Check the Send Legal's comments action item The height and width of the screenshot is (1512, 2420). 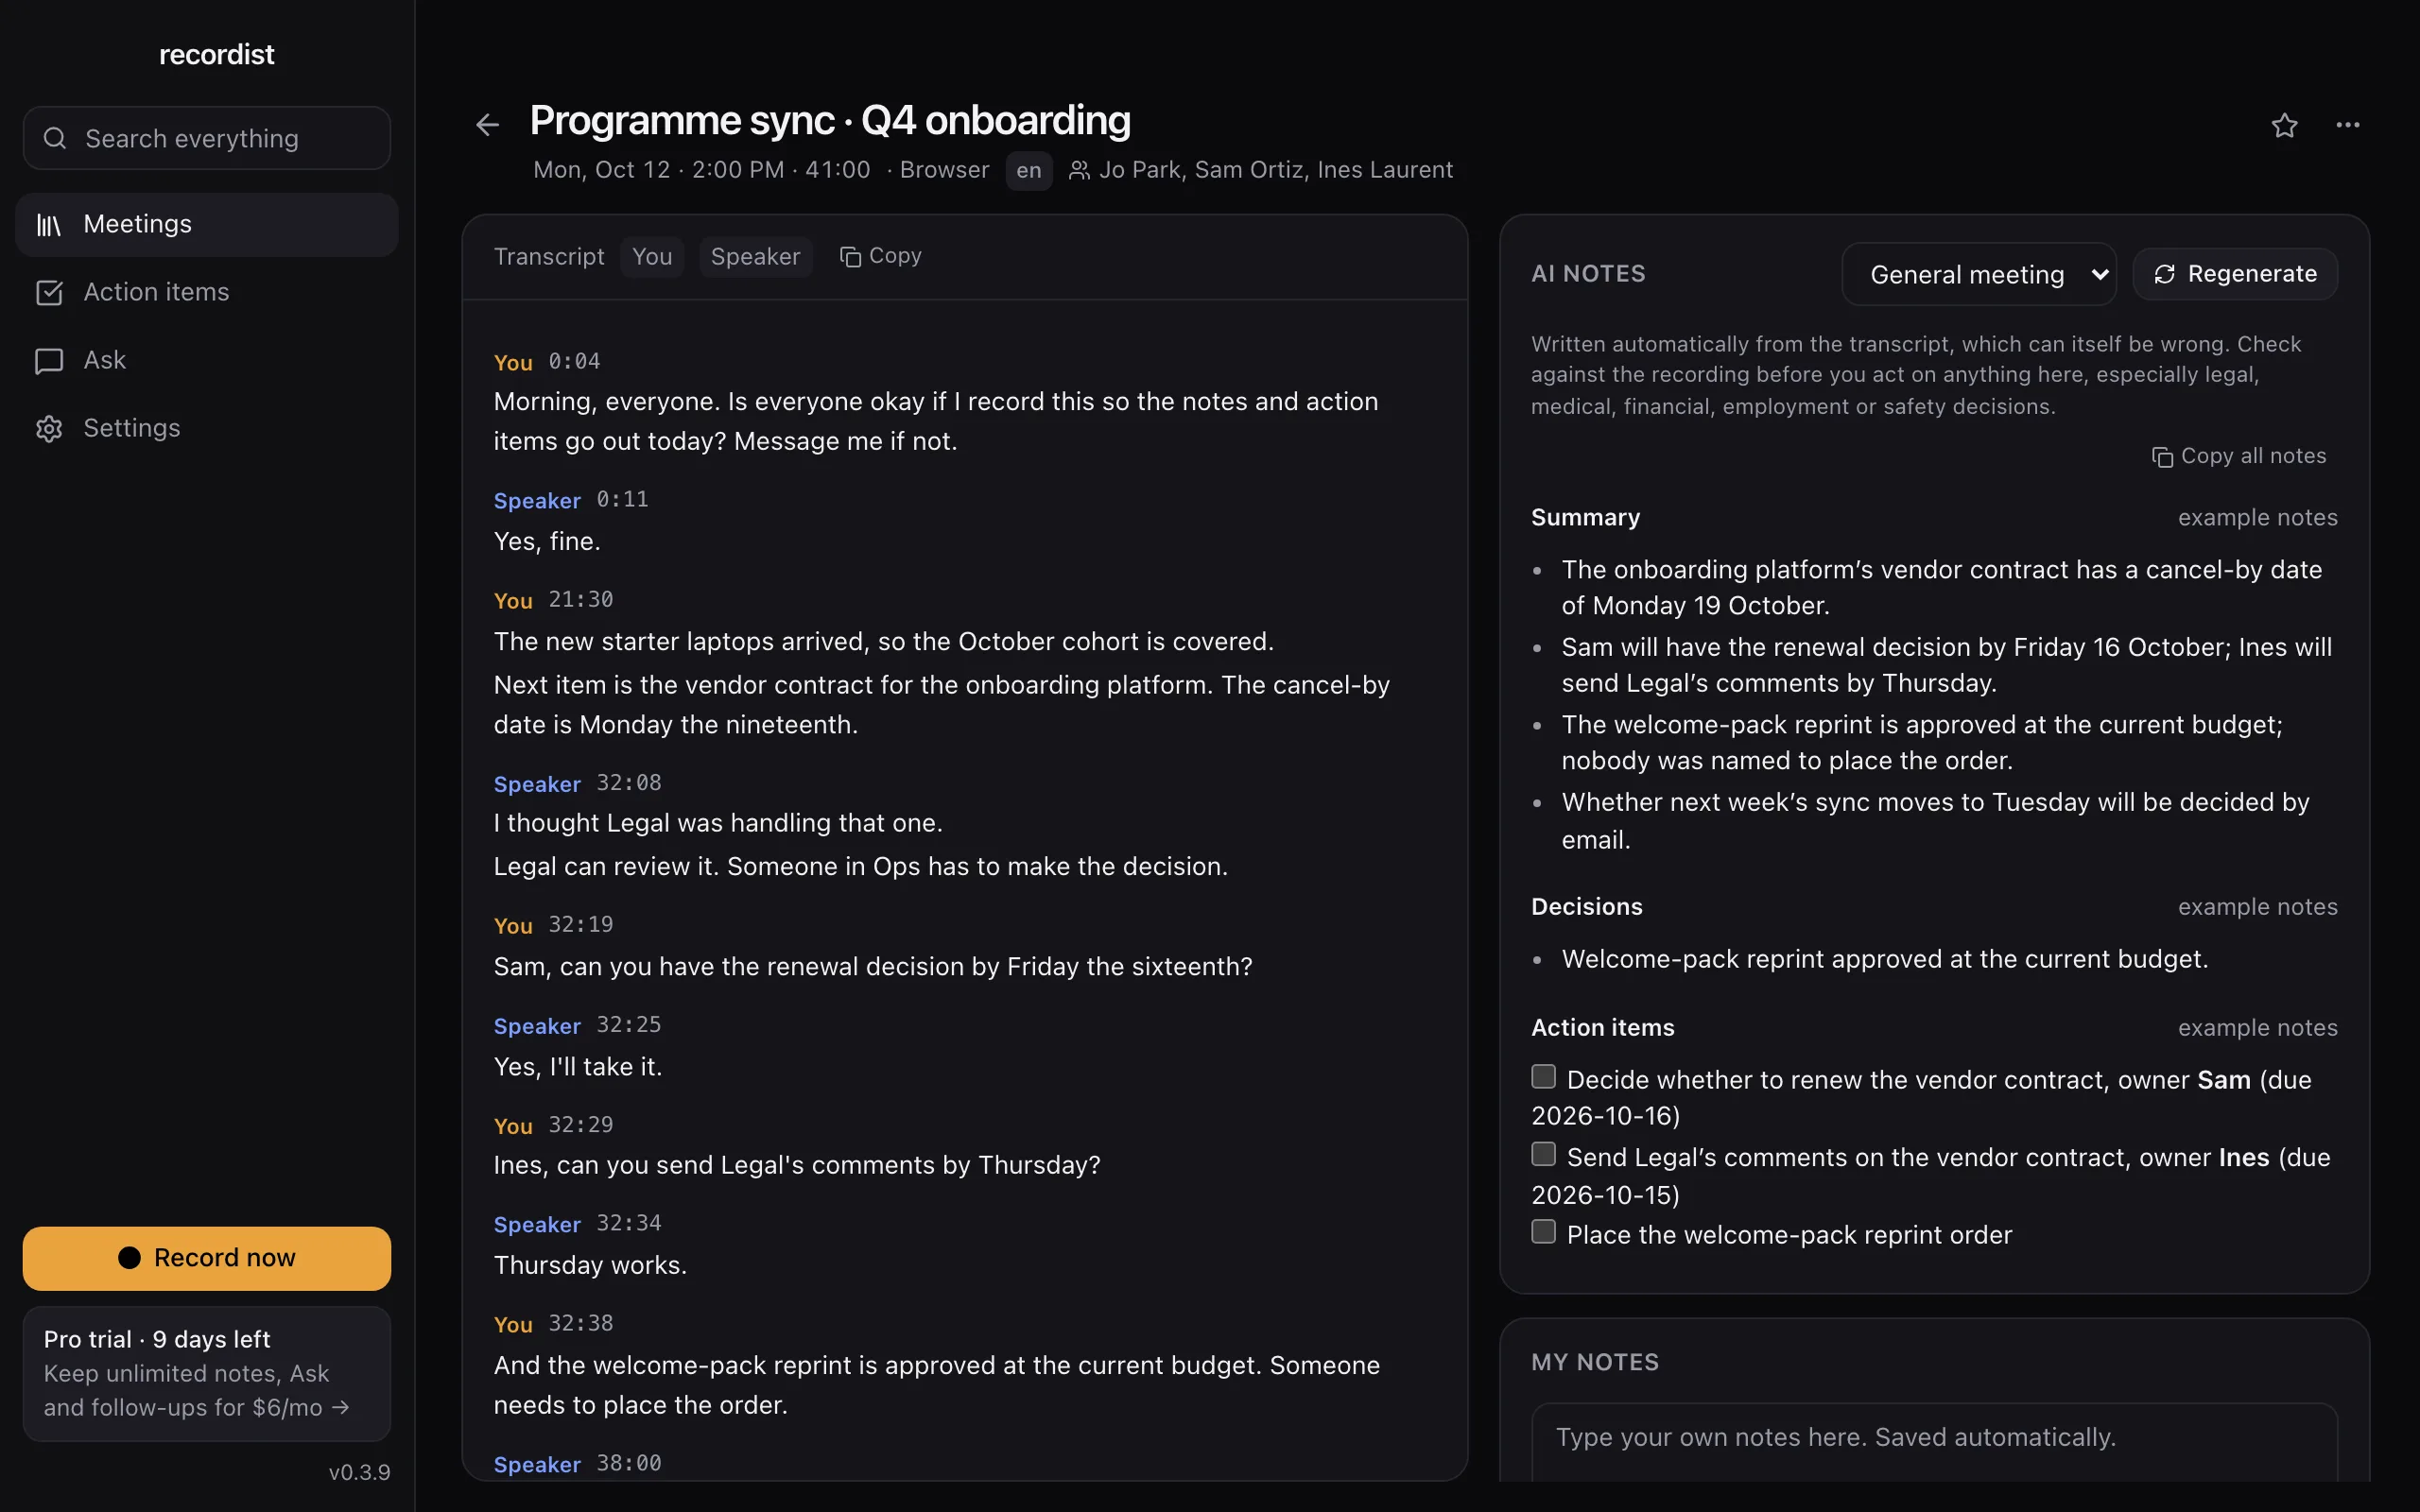pos(1543,1154)
